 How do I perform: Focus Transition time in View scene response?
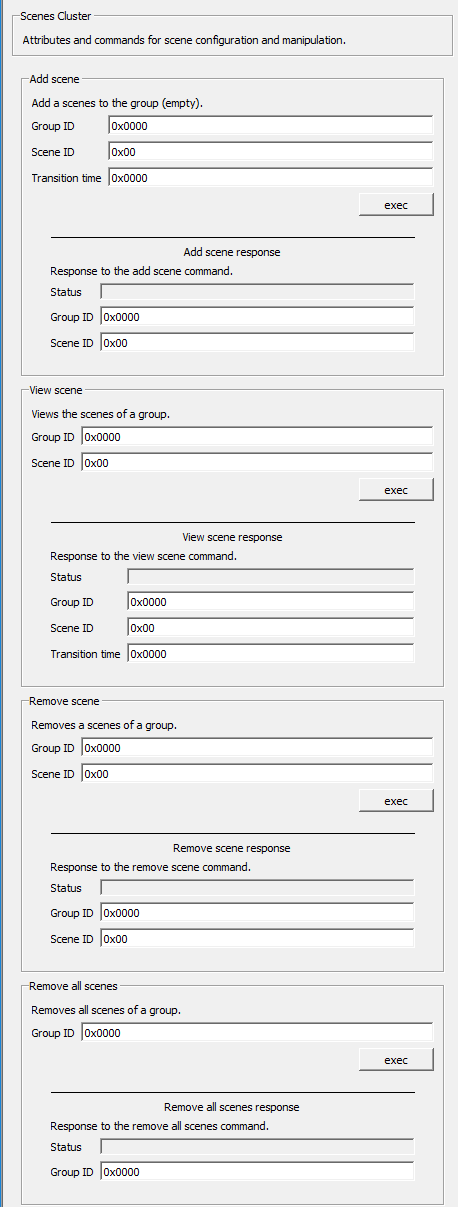click(x=270, y=654)
